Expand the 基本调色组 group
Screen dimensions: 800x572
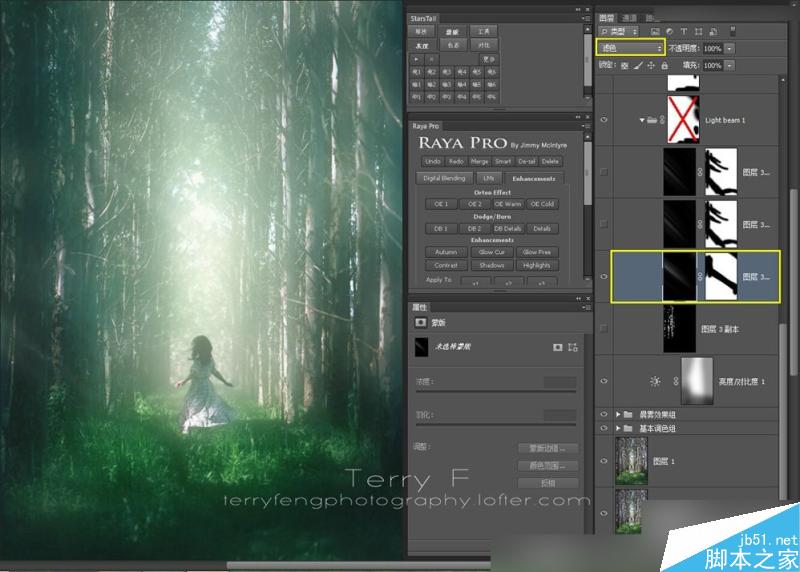click(618, 428)
